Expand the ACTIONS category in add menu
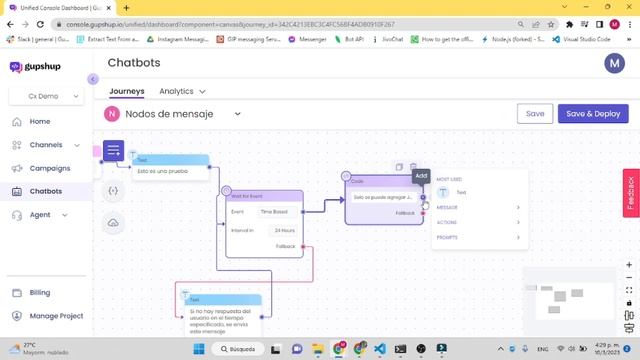 (478, 222)
